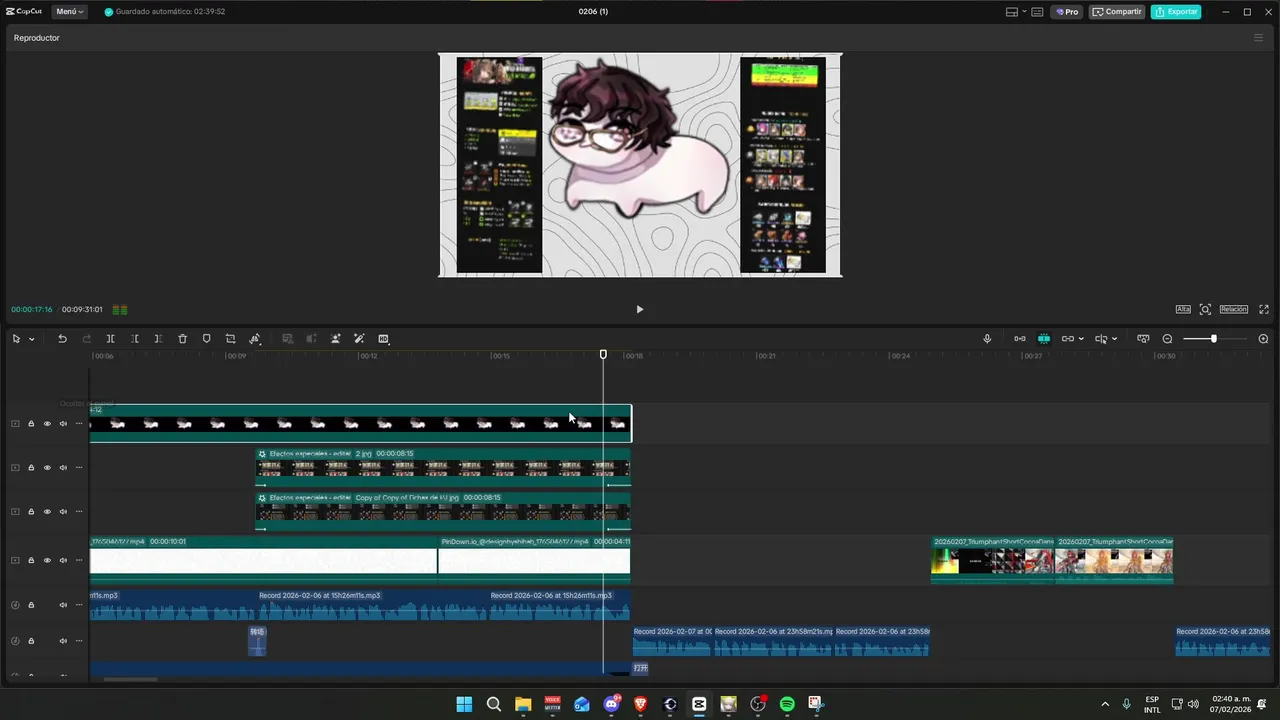Add a marker with the shield icon

[x=206, y=339]
